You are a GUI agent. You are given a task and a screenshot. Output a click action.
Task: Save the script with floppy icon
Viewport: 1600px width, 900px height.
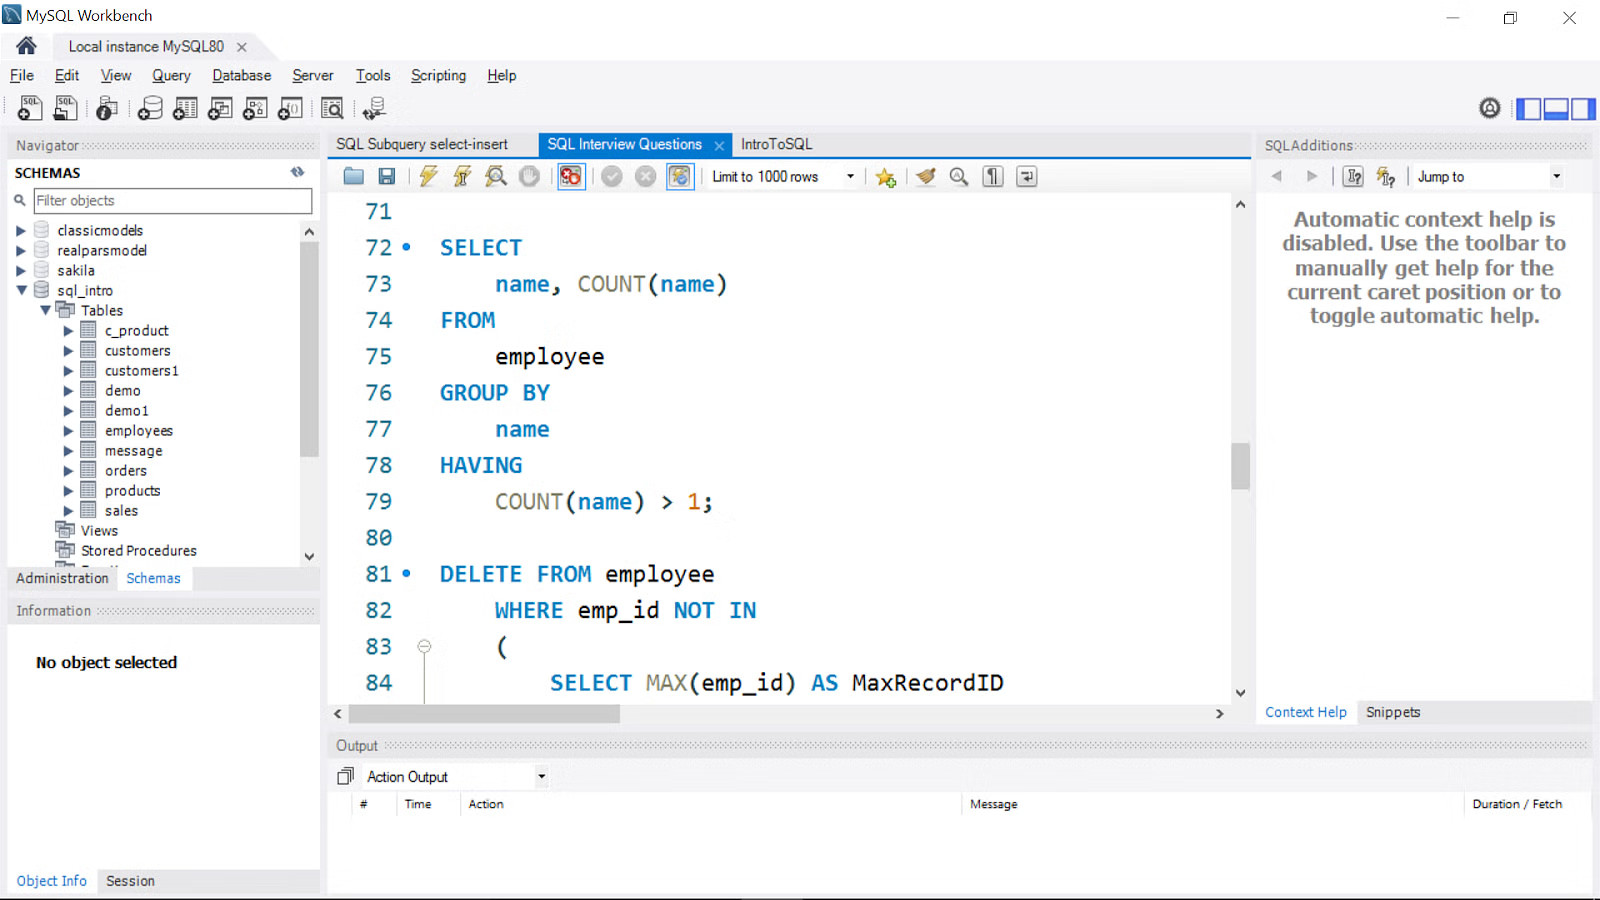[x=387, y=177]
